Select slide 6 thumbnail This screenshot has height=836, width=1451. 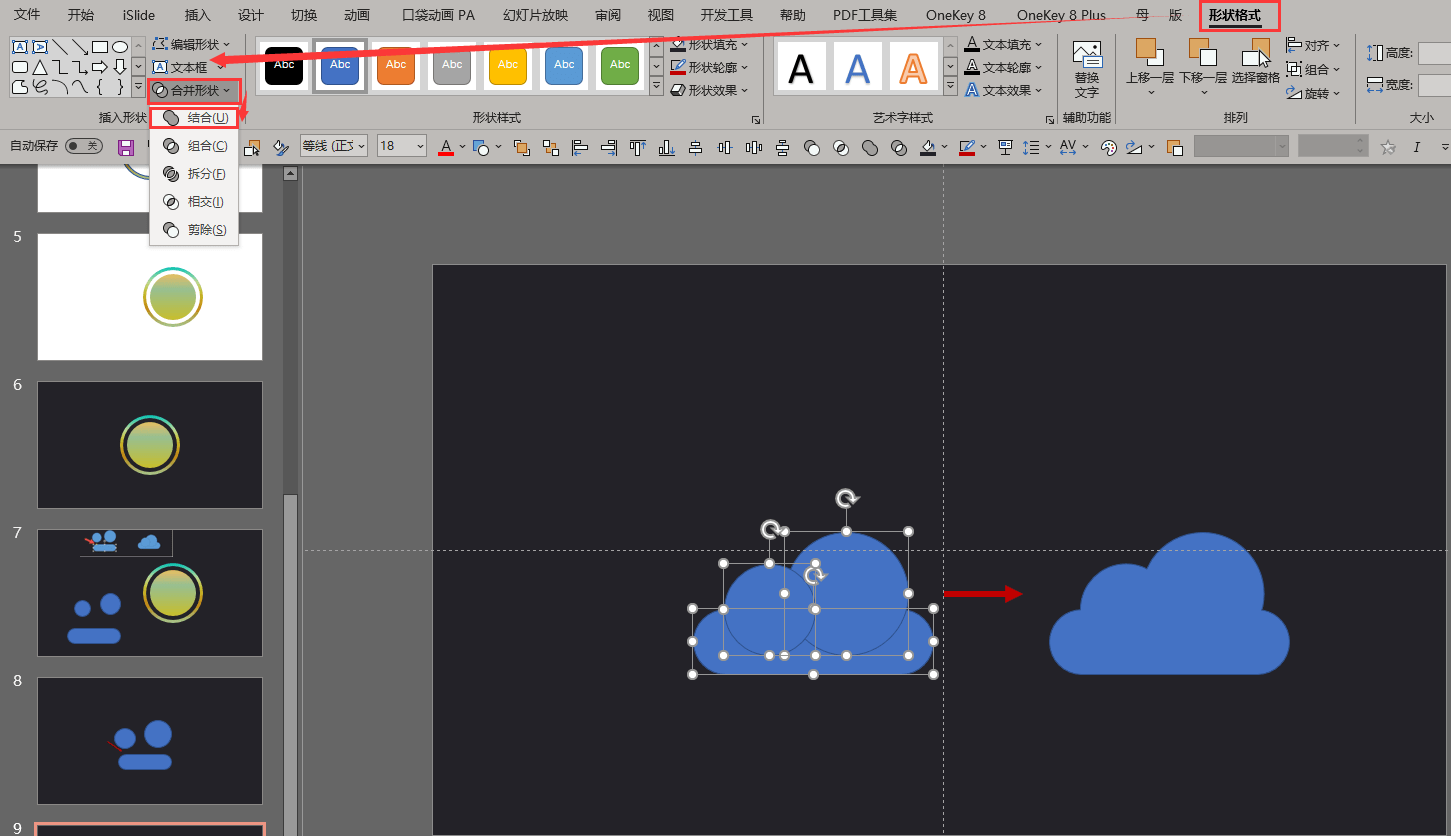coord(150,445)
